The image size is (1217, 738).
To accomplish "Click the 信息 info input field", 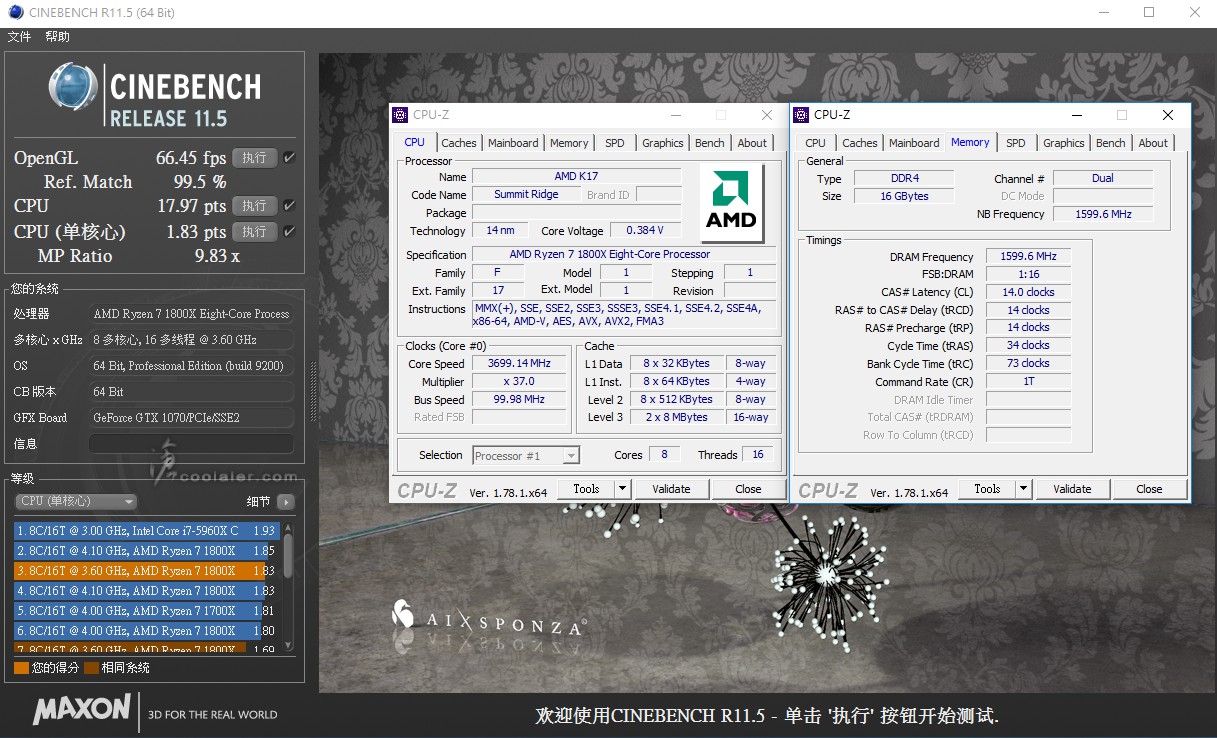I will pyautogui.click(x=191, y=444).
